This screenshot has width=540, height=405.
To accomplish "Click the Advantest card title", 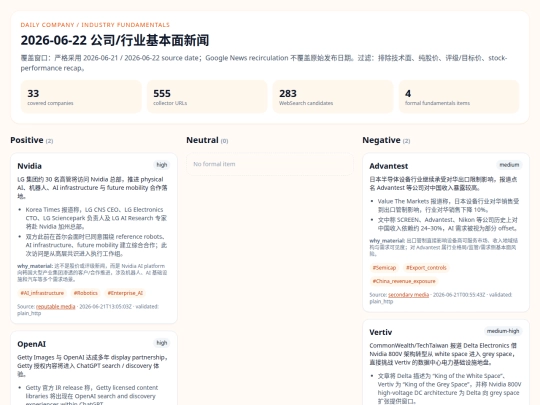I will [388, 166].
